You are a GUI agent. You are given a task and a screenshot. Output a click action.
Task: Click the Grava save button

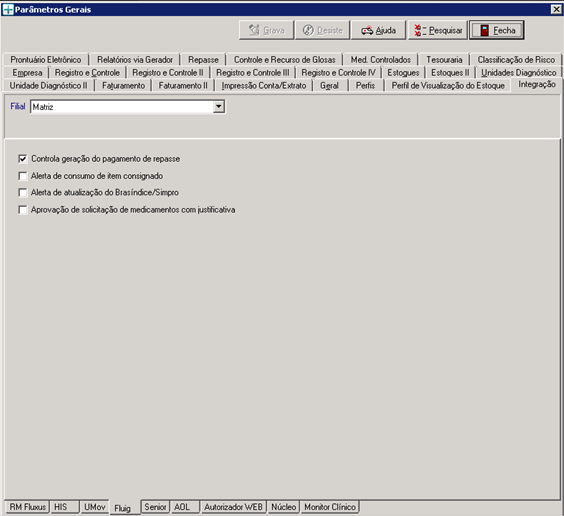tap(267, 30)
